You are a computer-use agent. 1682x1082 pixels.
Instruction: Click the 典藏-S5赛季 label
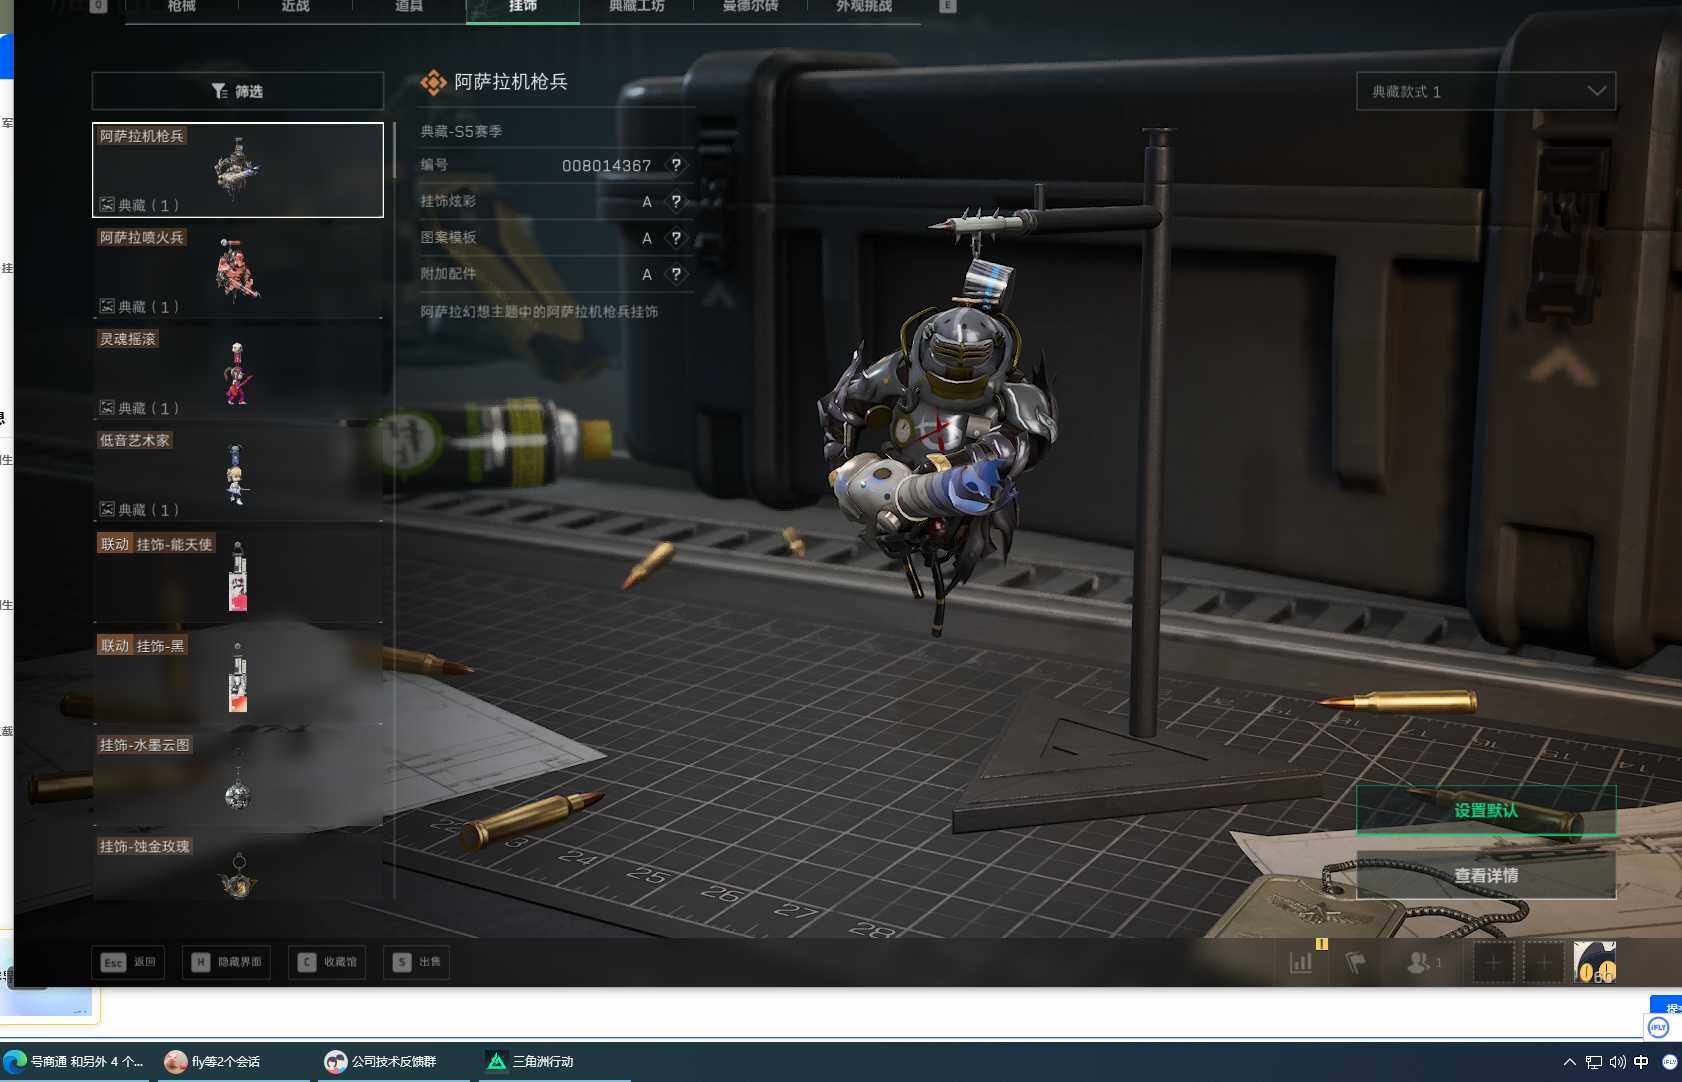pyautogui.click(x=461, y=131)
